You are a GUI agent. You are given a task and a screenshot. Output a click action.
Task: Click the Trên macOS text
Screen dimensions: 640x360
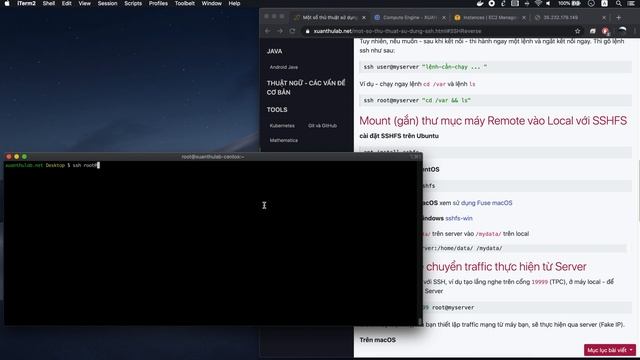coord(378,340)
